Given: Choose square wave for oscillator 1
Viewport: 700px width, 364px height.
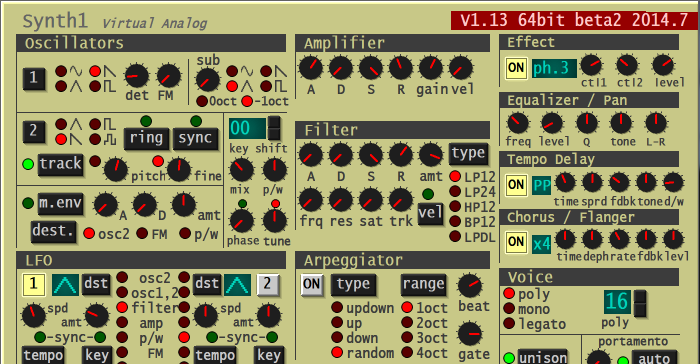Looking at the screenshot, I should 95,86.
